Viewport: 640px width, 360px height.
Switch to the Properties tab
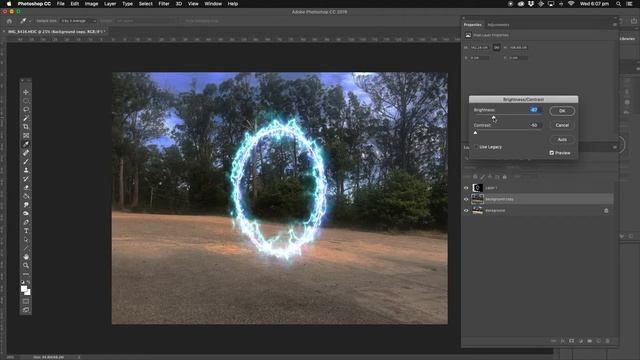473,25
